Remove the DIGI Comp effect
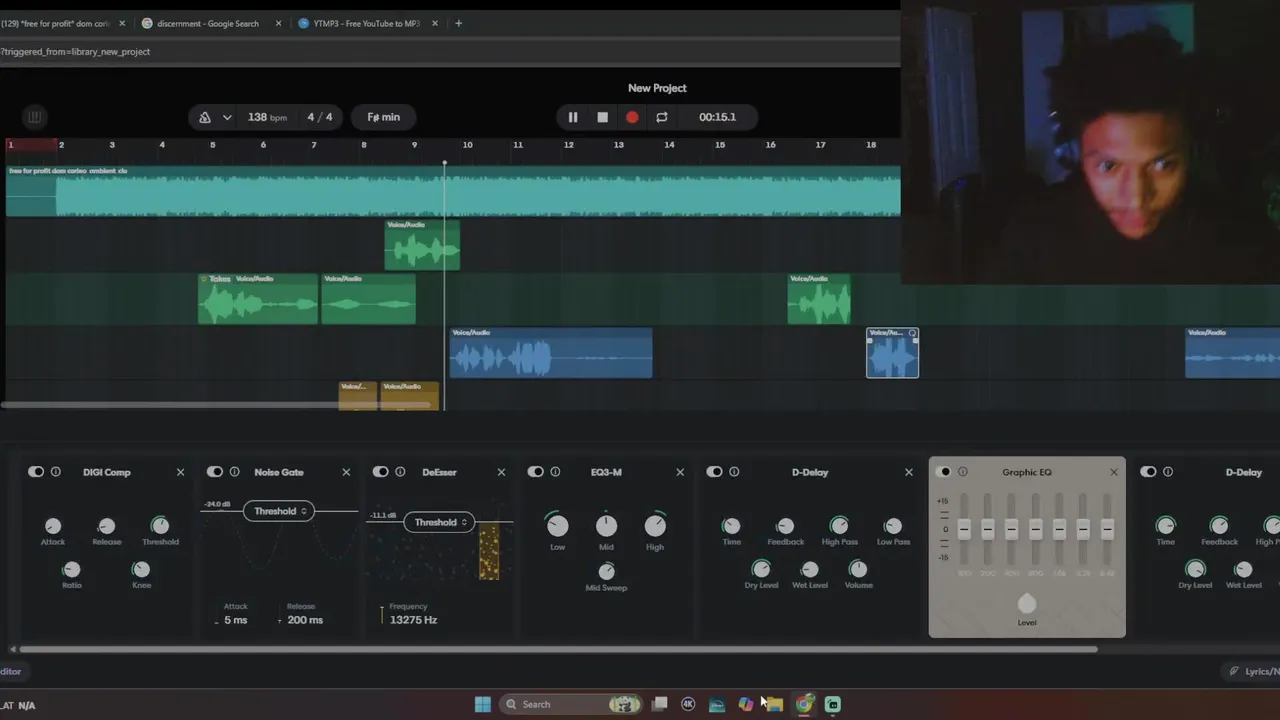 tap(180, 472)
